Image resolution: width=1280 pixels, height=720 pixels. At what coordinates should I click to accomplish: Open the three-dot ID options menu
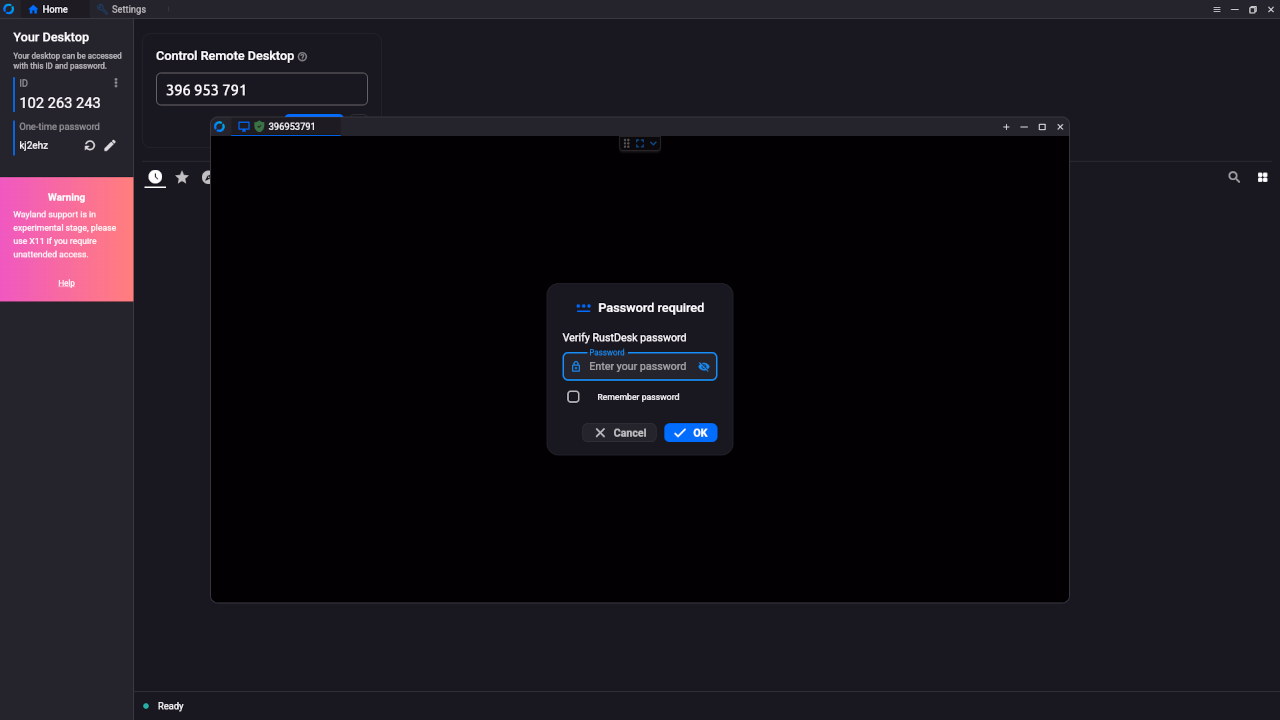coord(116,83)
